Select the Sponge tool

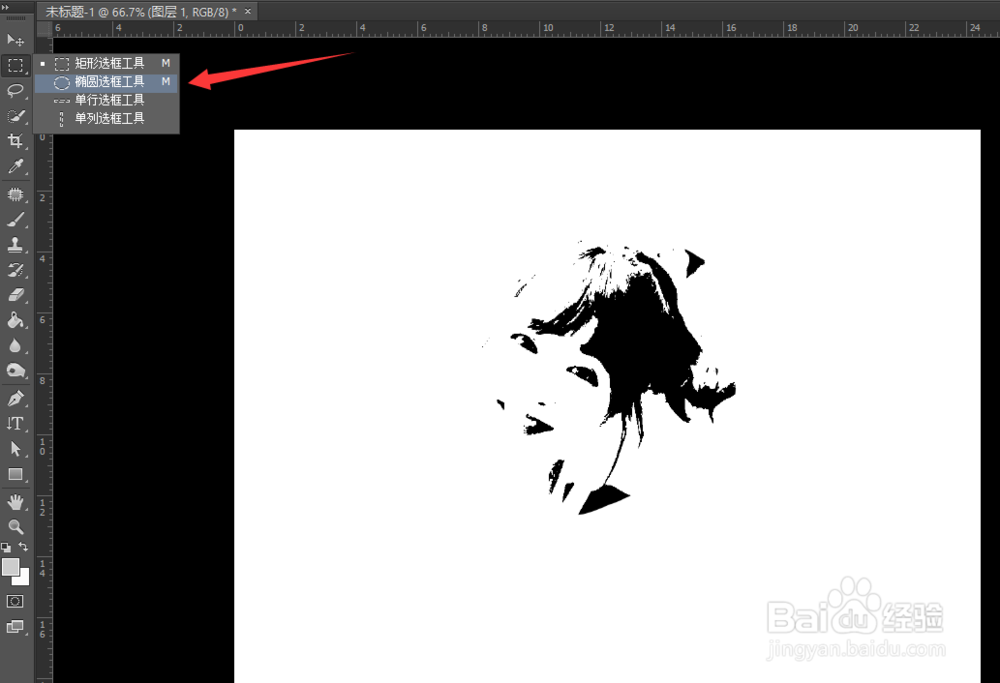click(x=15, y=371)
